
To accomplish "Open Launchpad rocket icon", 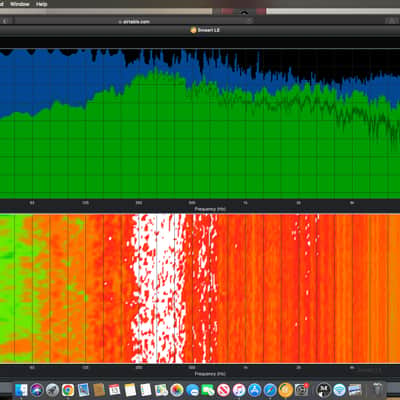I will (x=52, y=389).
